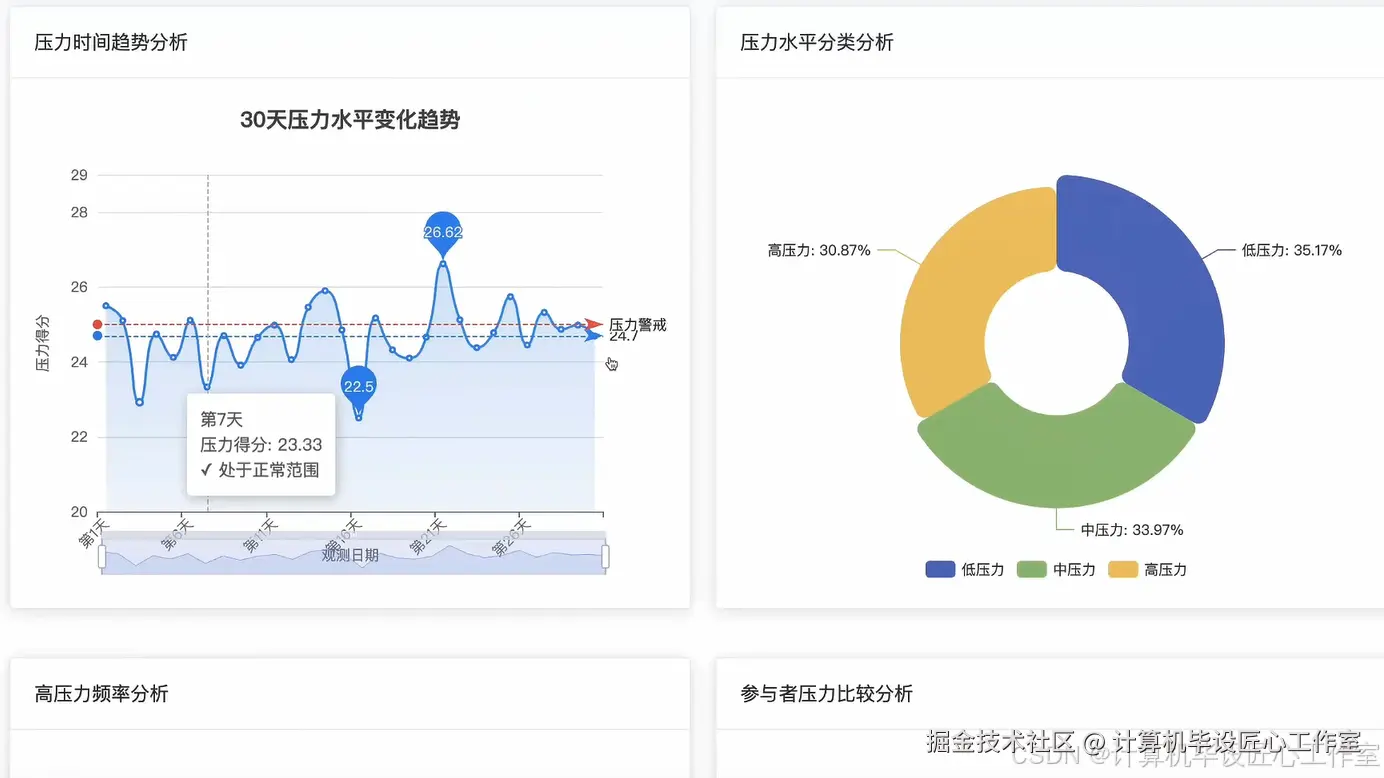Click the 26.62 peak balloon marker

443,230
